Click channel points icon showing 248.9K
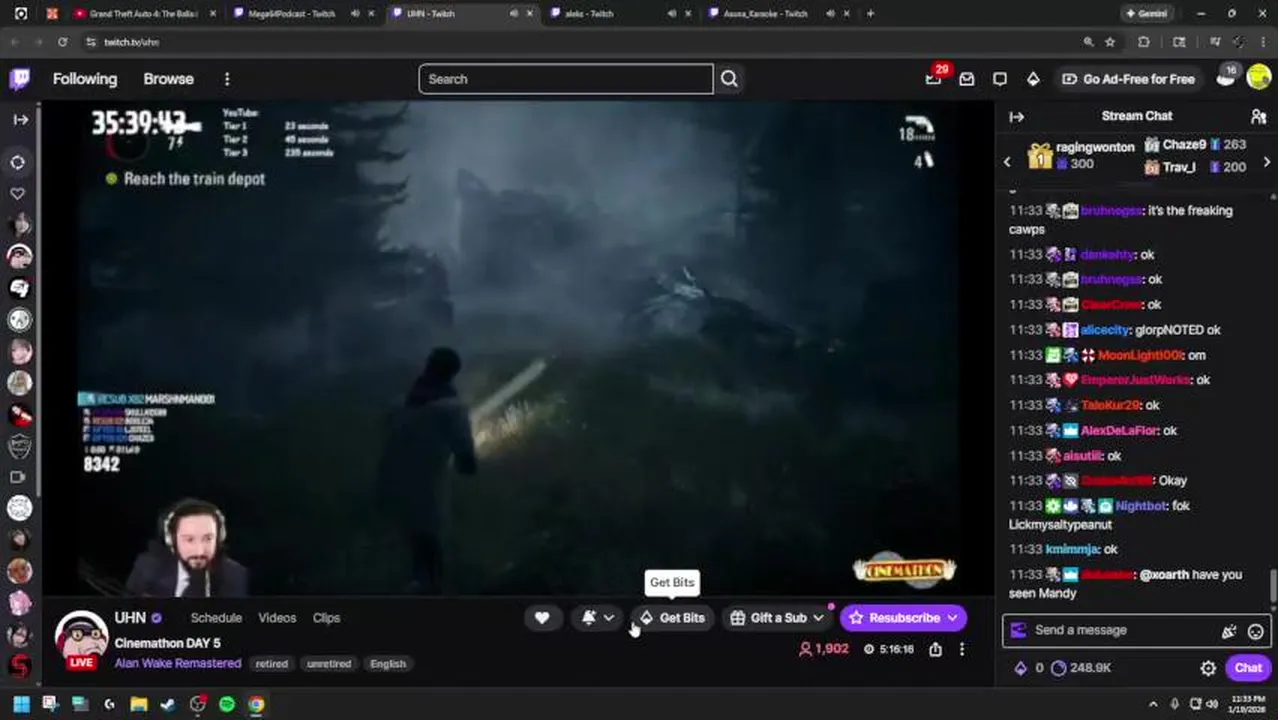 click(1059, 668)
